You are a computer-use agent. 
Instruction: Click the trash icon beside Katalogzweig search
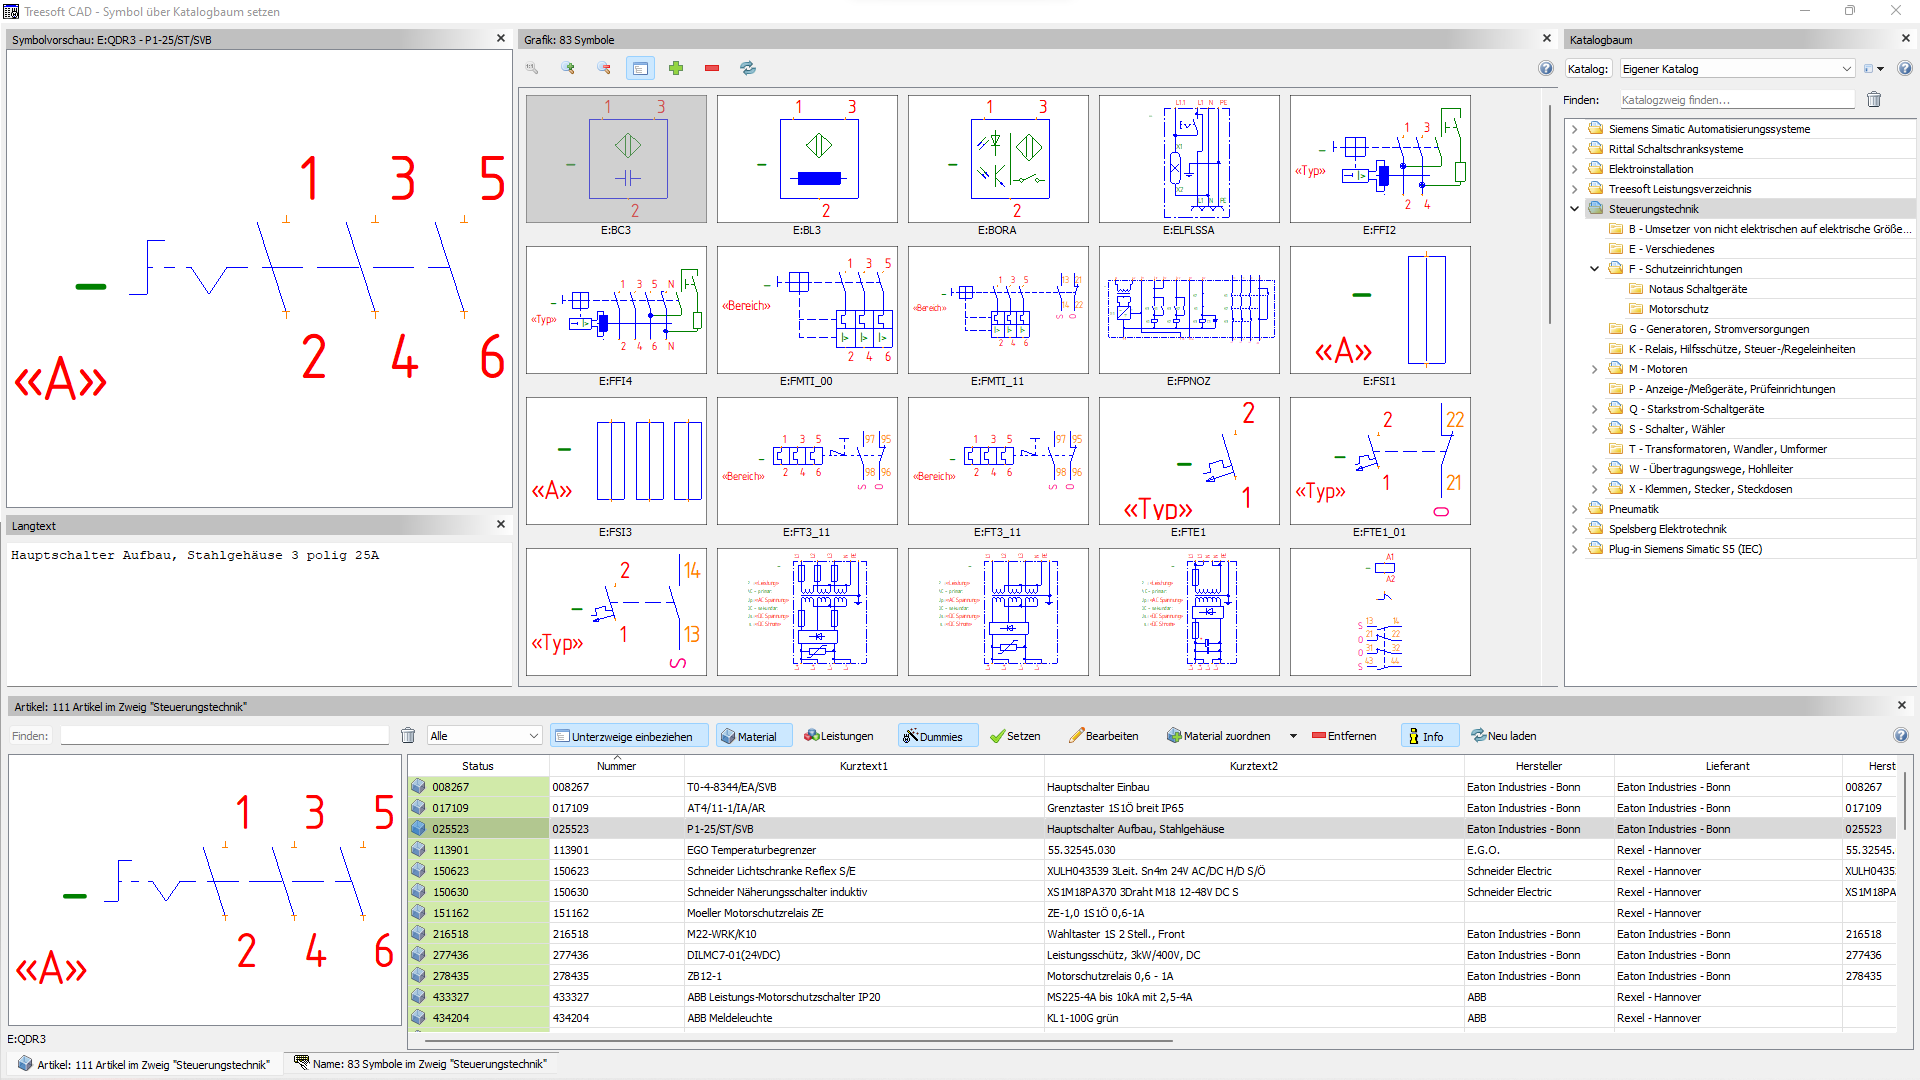pos(1874,100)
